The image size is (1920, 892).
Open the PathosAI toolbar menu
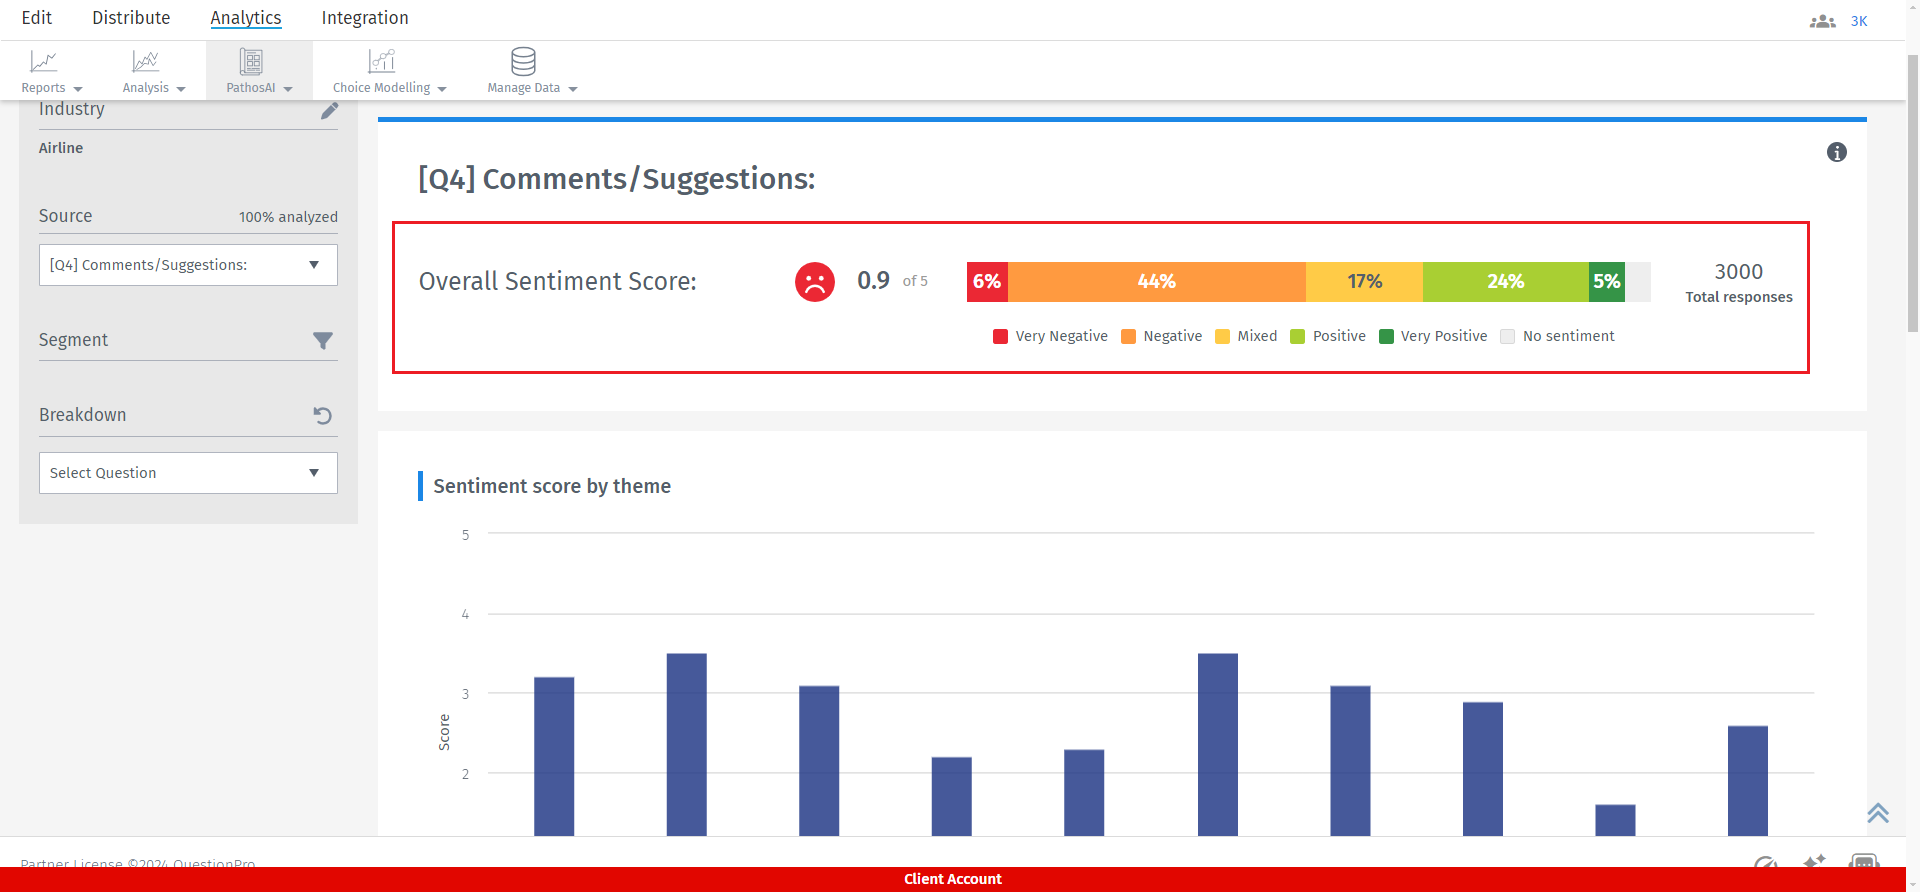tap(259, 72)
